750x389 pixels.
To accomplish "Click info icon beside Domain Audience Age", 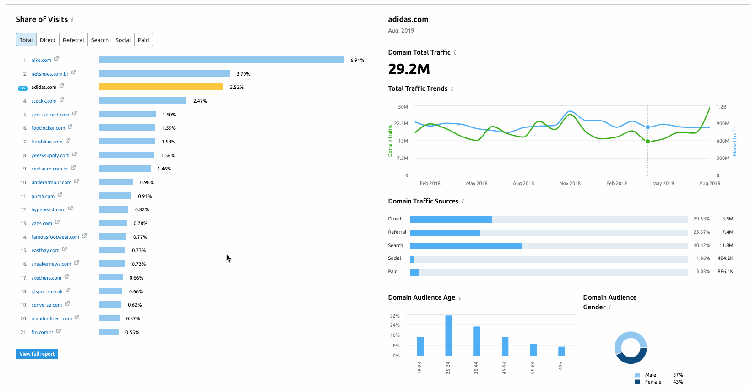I will coord(460,298).
